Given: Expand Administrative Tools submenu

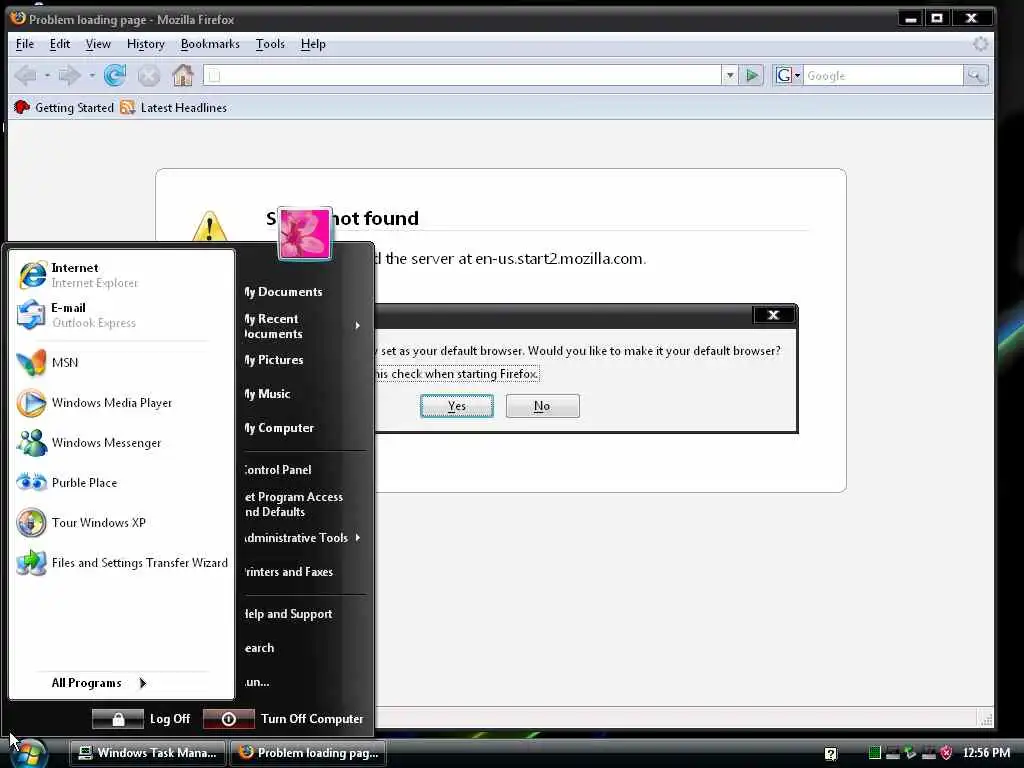Looking at the screenshot, I should tap(304, 537).
